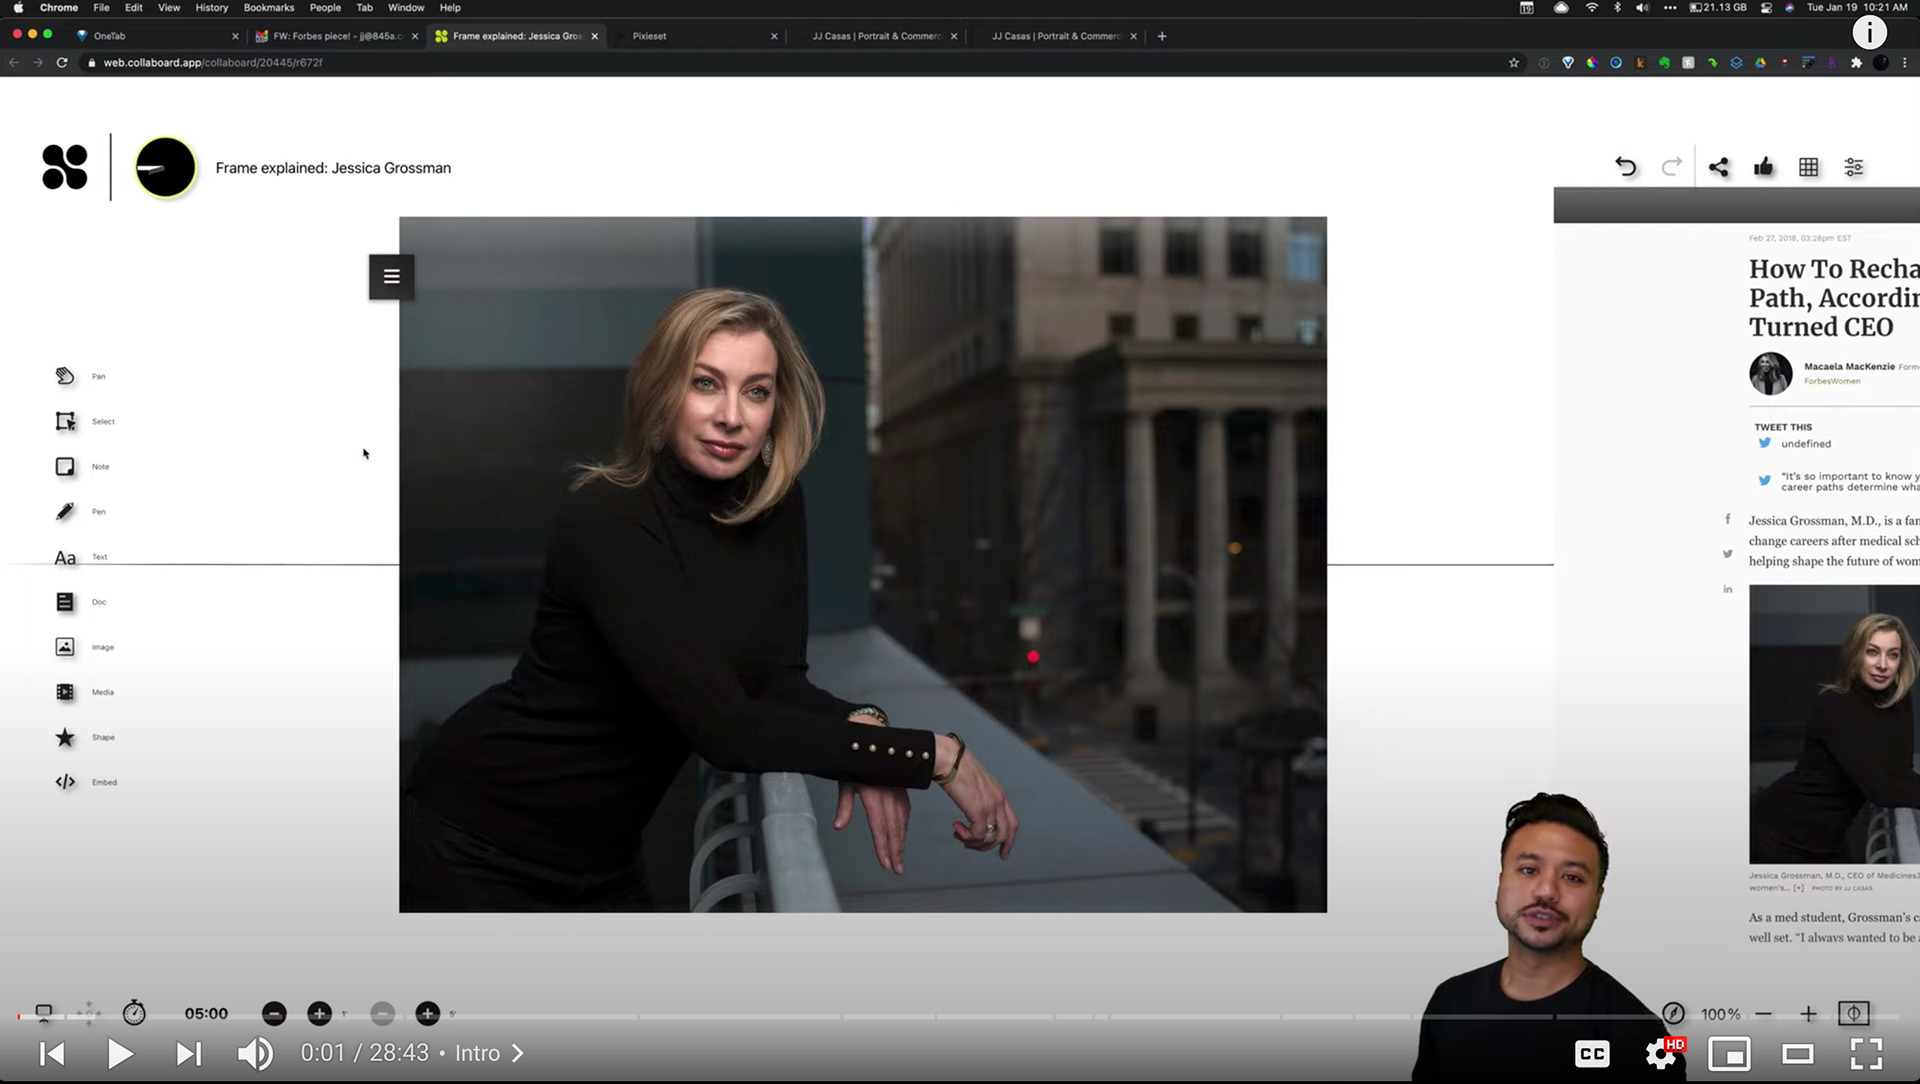Image resolution: width=1920 pixels, height=1084 pixels.
Task: Toggle the grid view icon
Action: [x=1808, y=167]
